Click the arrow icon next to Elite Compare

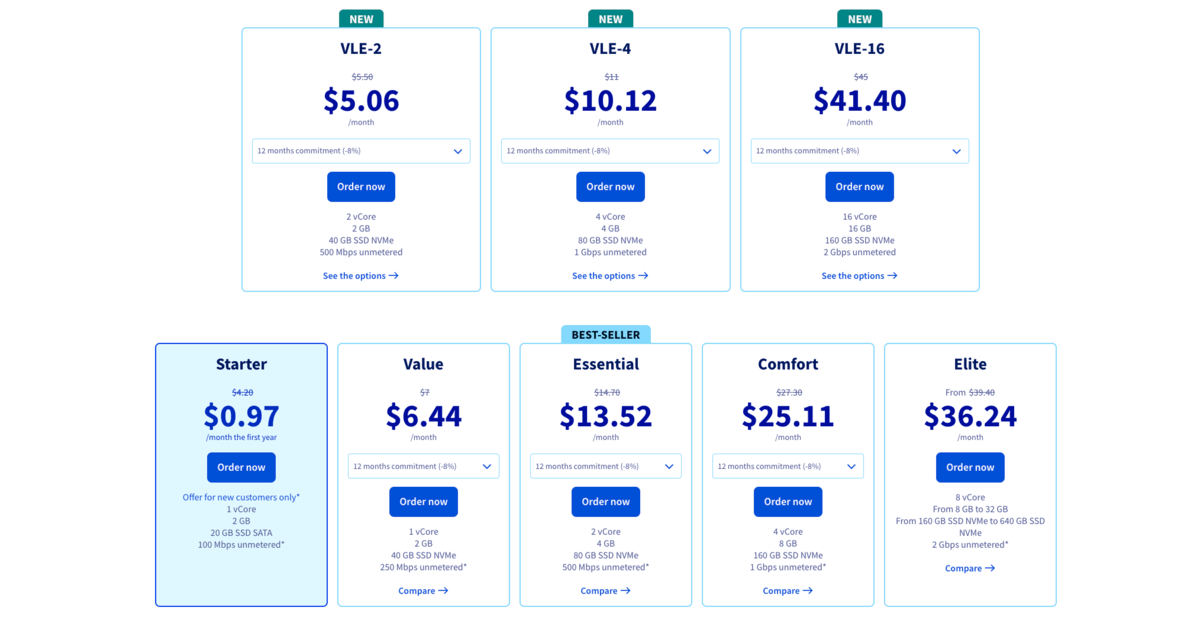click(990, 568)
